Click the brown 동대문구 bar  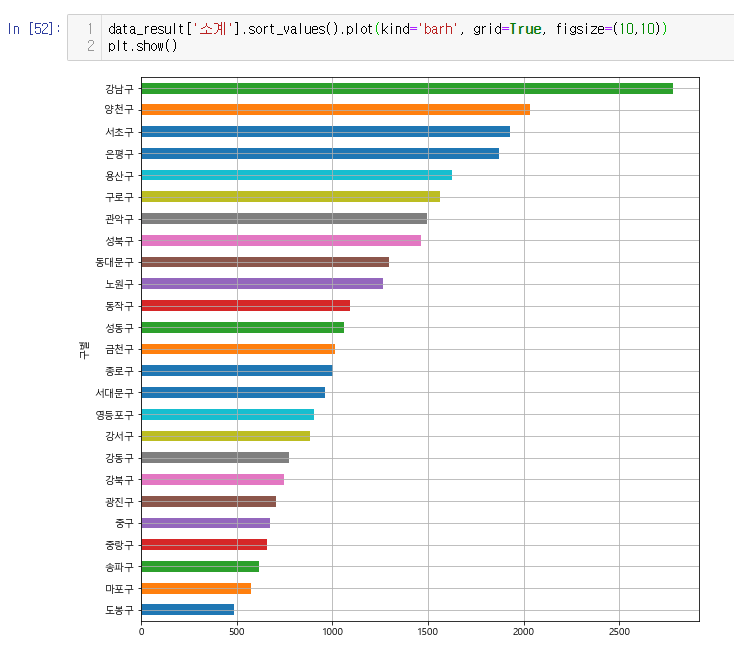264,262
